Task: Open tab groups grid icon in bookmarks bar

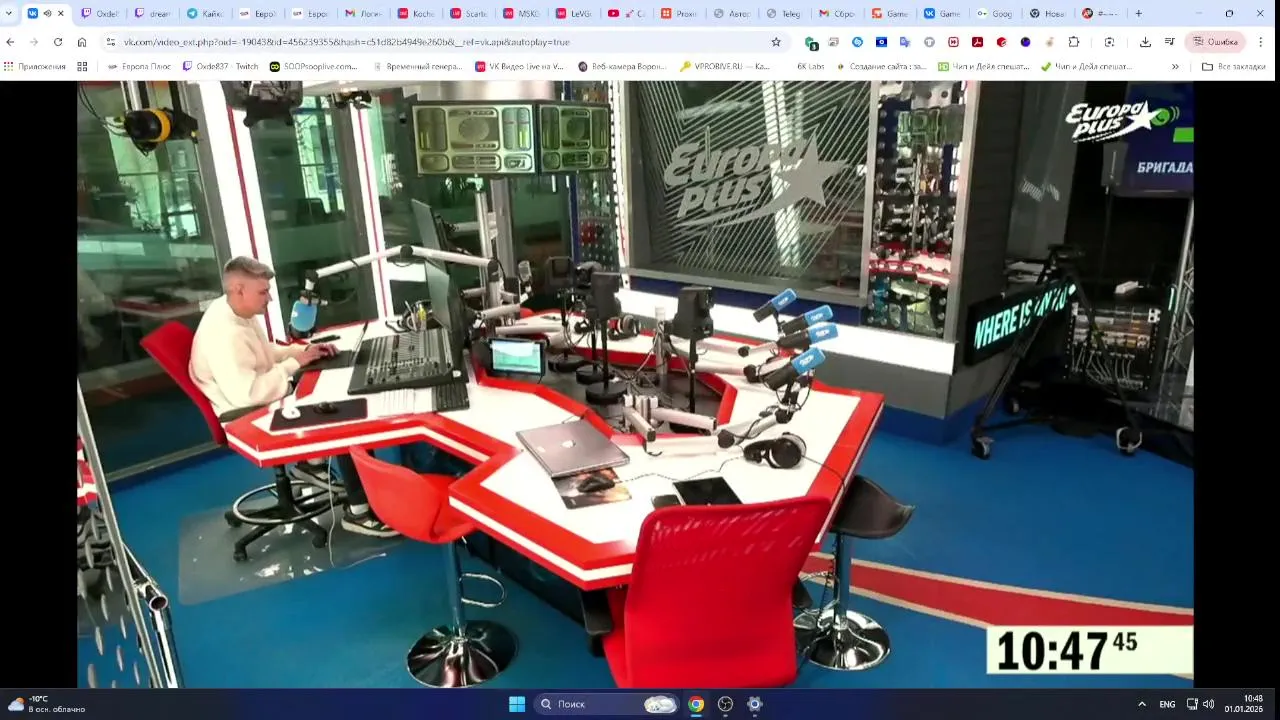Action: pyautogui.click(x=82, y=67)
